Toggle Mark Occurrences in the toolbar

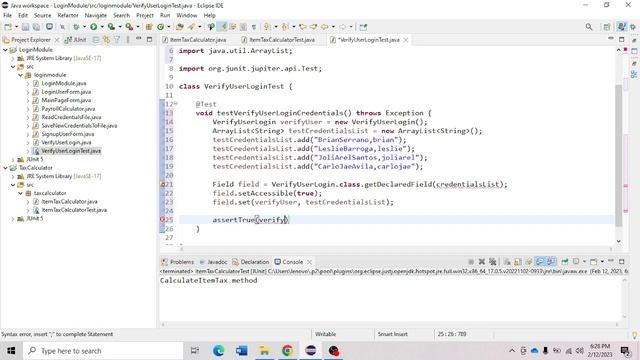click(222, 27)
